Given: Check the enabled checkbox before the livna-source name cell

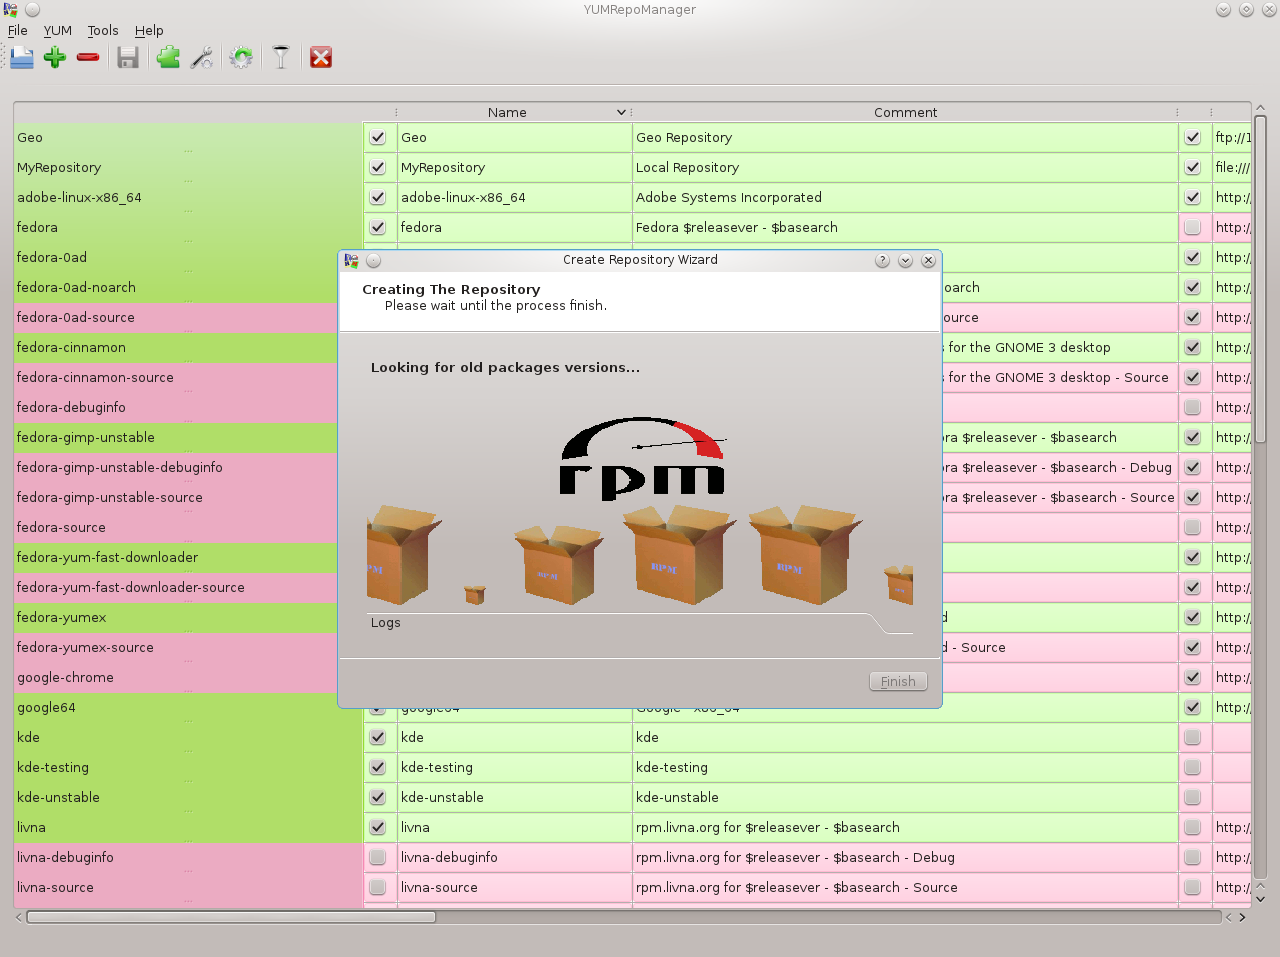Looking at the screenshot, I should tap(378, 888).
